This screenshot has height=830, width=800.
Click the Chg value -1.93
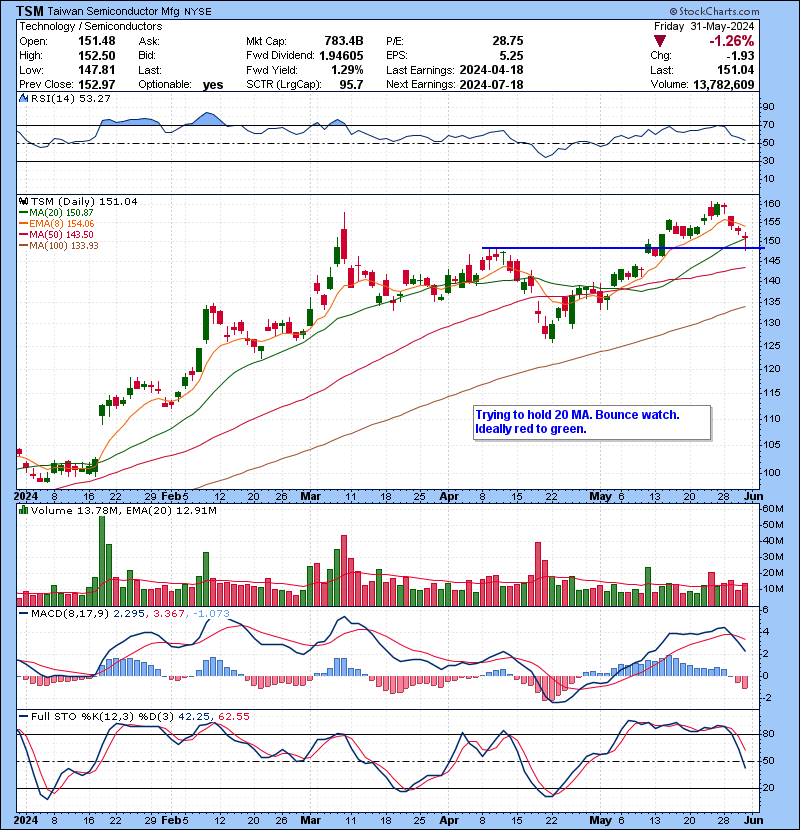tap(741, 55)
